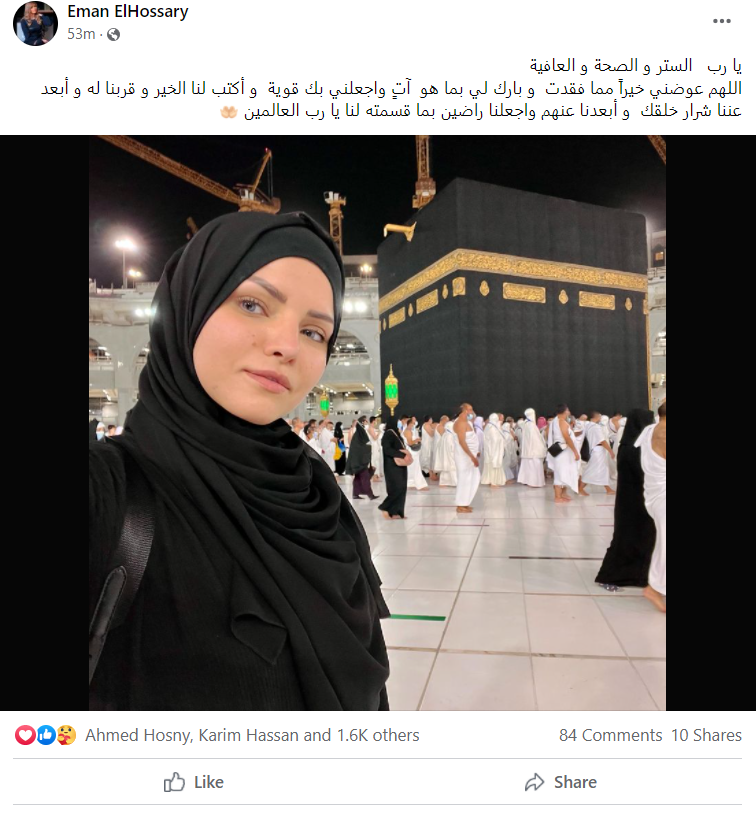The width and height of the screenshot is (756, 815).
Task: Open the three-dot post options menu
Action: click(x=722, y=21)
